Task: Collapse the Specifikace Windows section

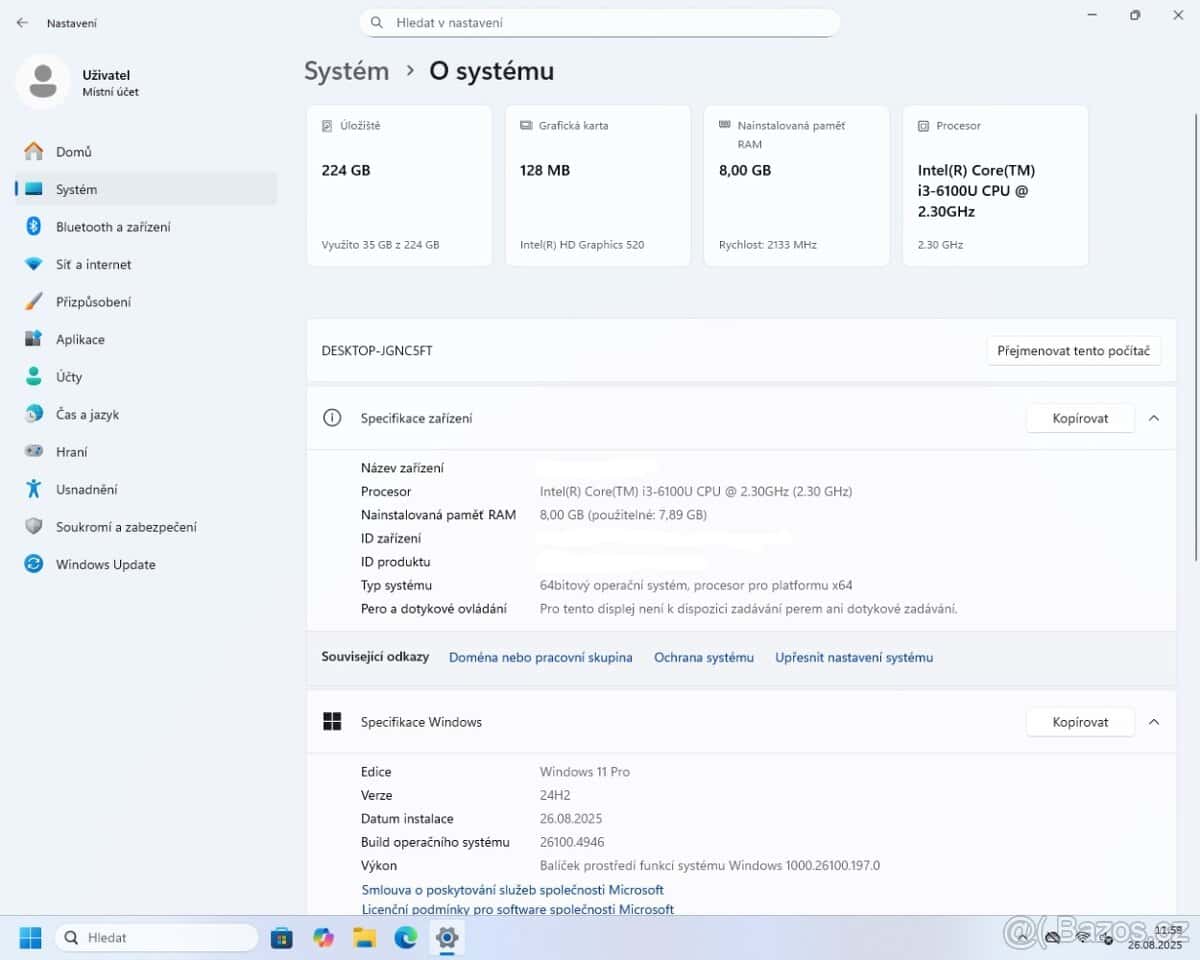Action: coord(1154,722)
